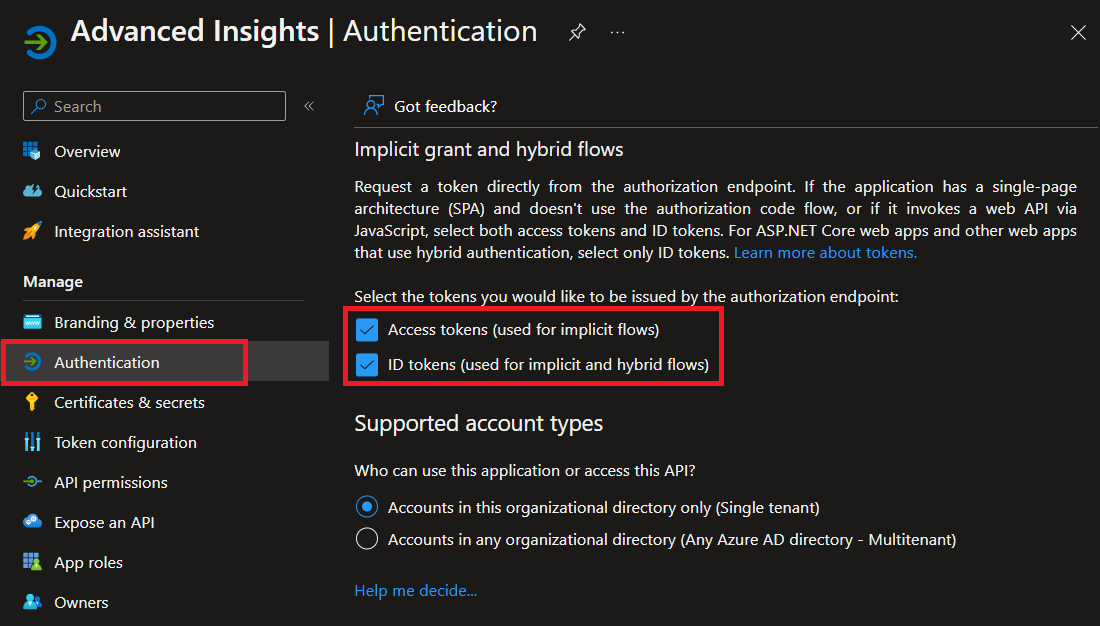The width and height of the screenshot is (1100, 626).
Task: Click the Quickstart cloud icon
Action: pos(33,191)
